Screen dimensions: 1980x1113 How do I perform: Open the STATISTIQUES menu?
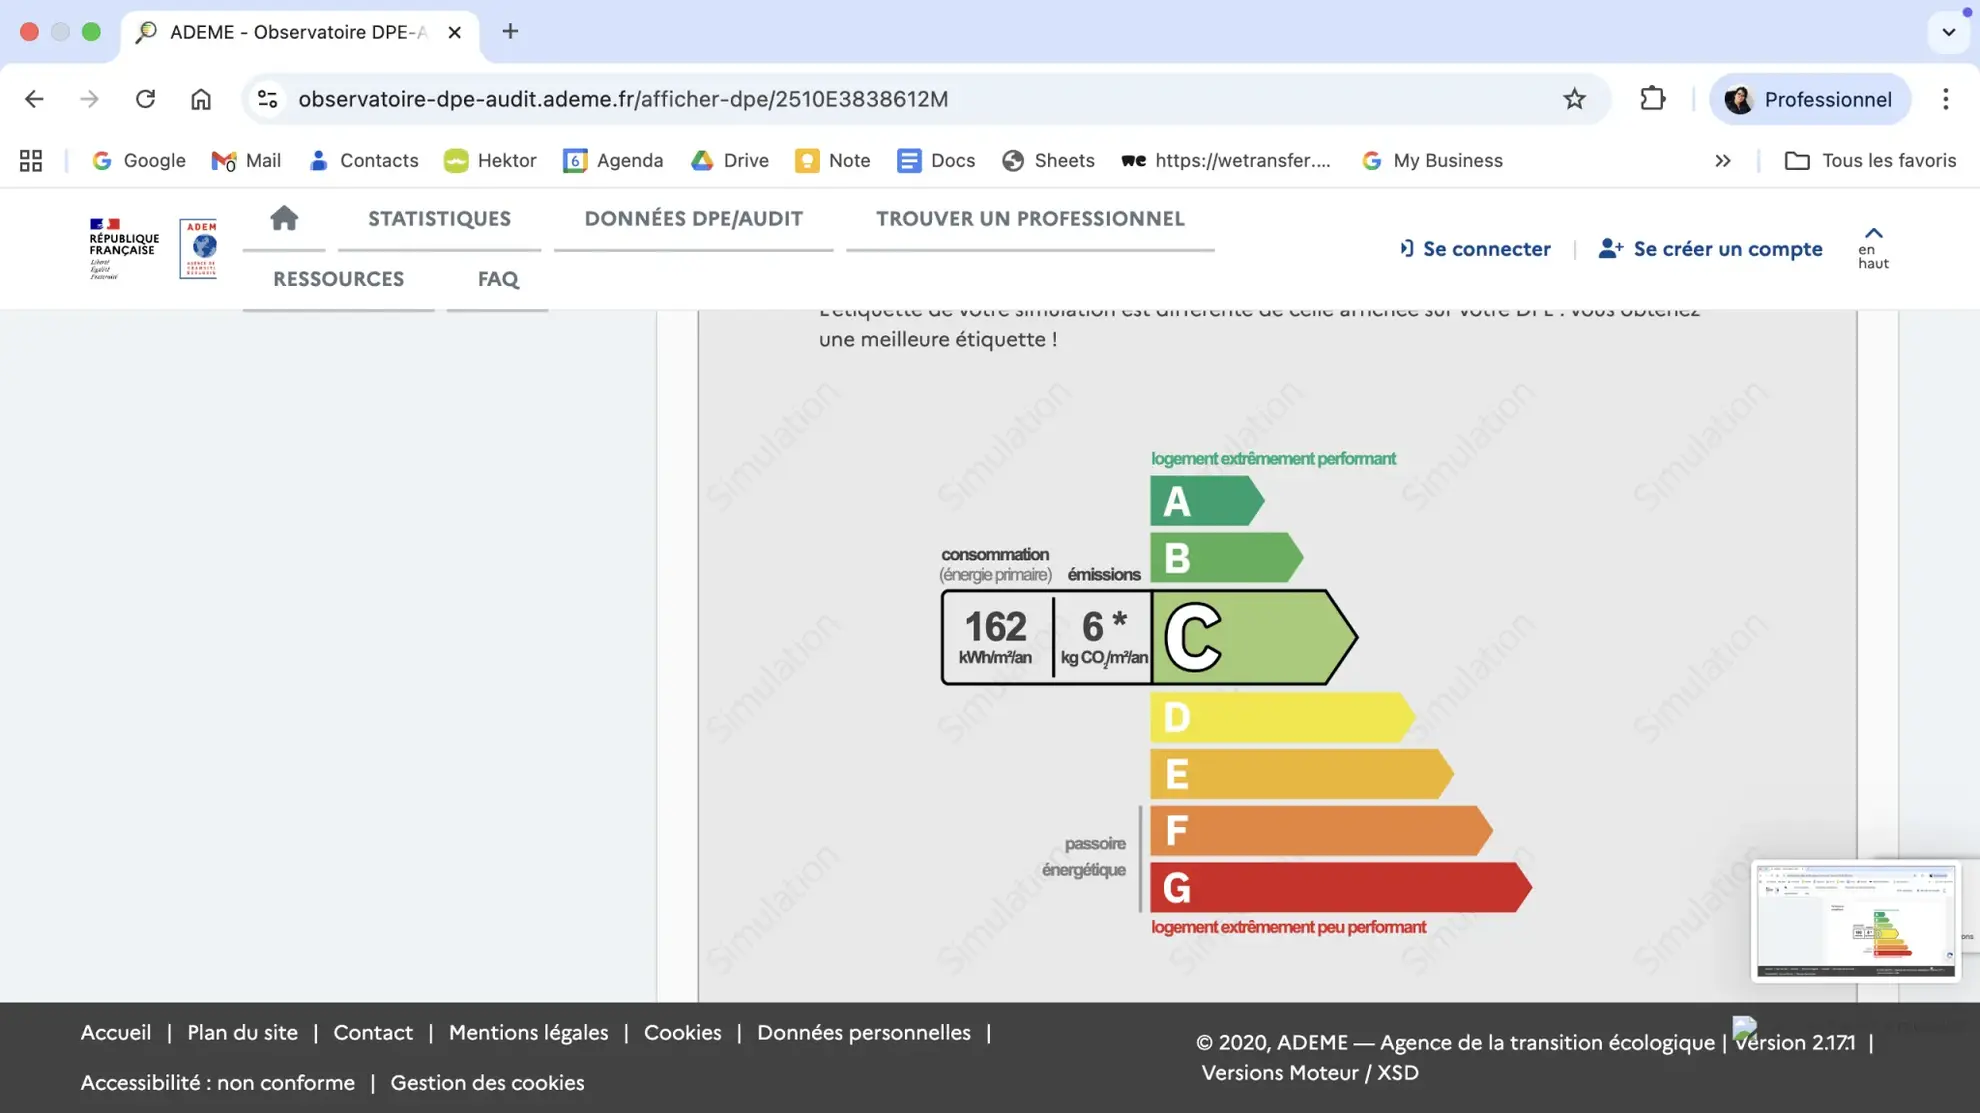coord(439,218)
